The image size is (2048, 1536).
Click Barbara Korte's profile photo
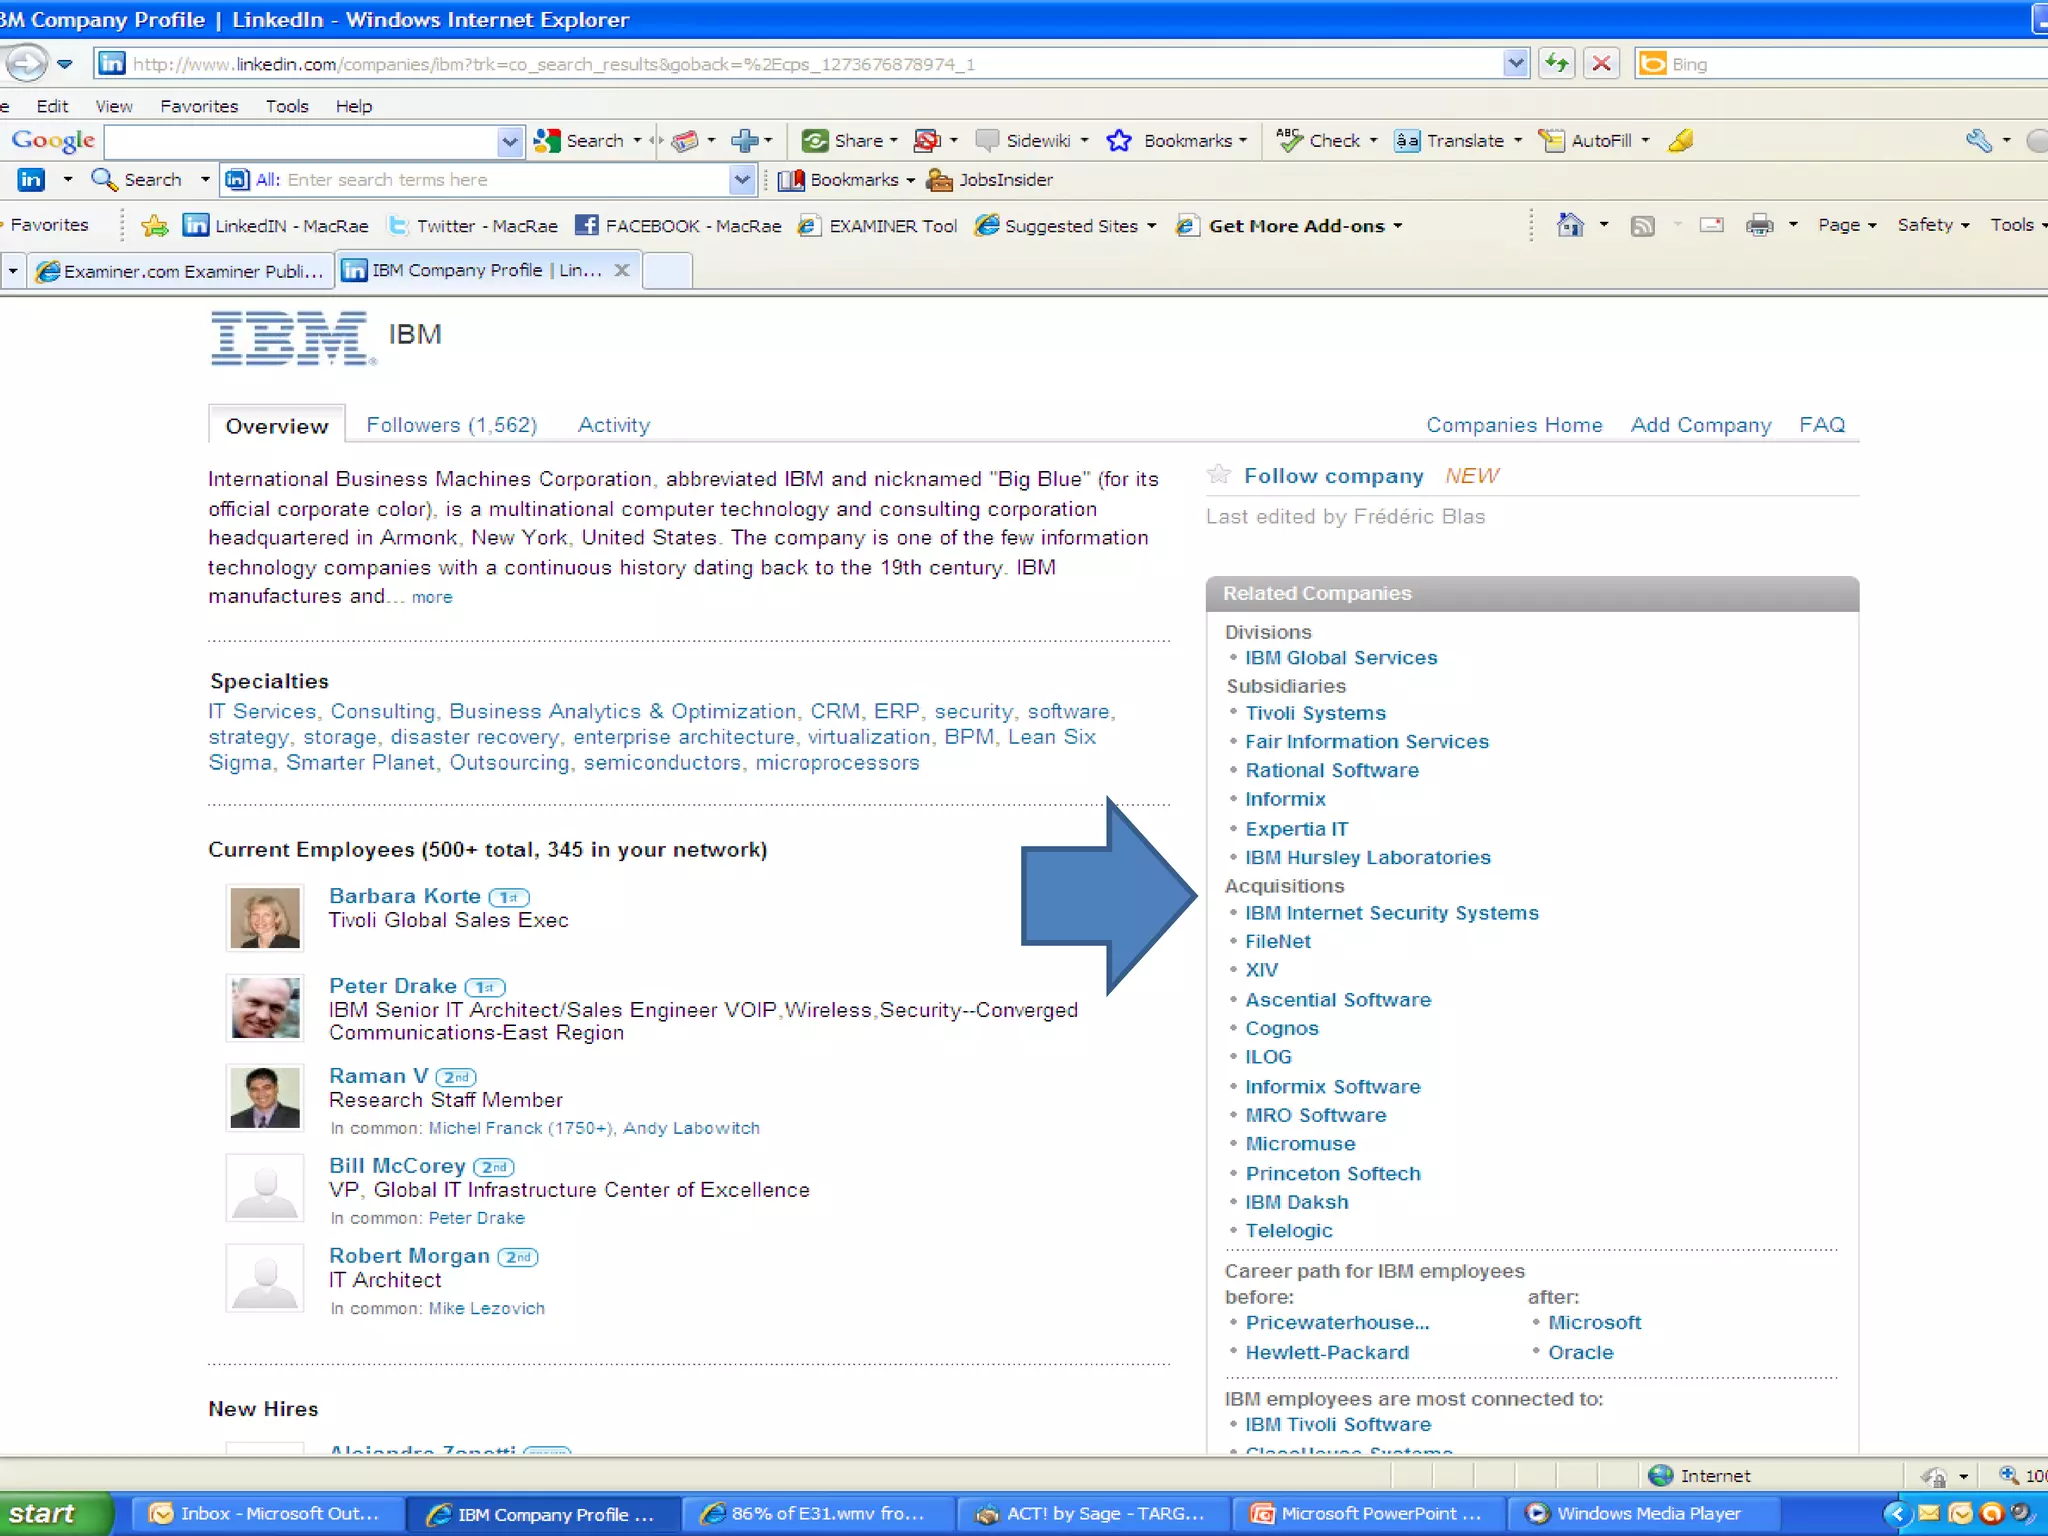click(x=265, y=917)
